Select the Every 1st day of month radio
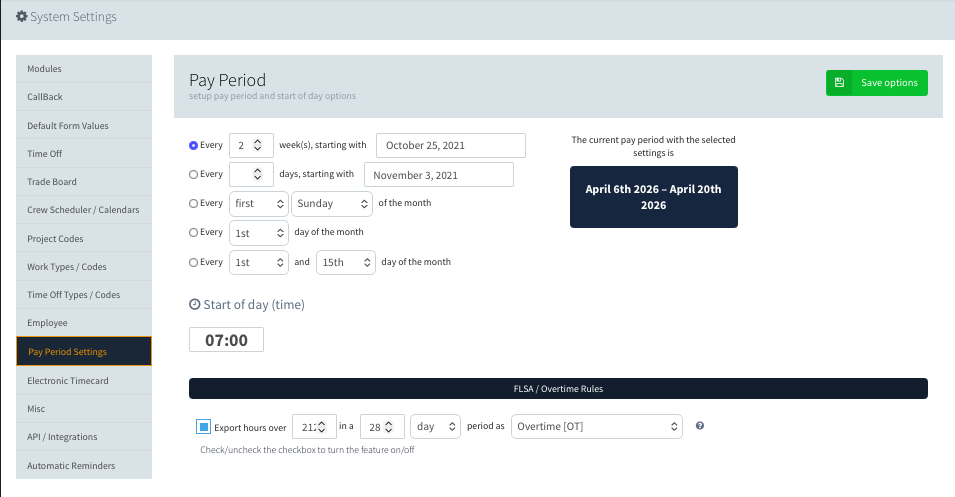The image size is (955, 497). point(193,232)
